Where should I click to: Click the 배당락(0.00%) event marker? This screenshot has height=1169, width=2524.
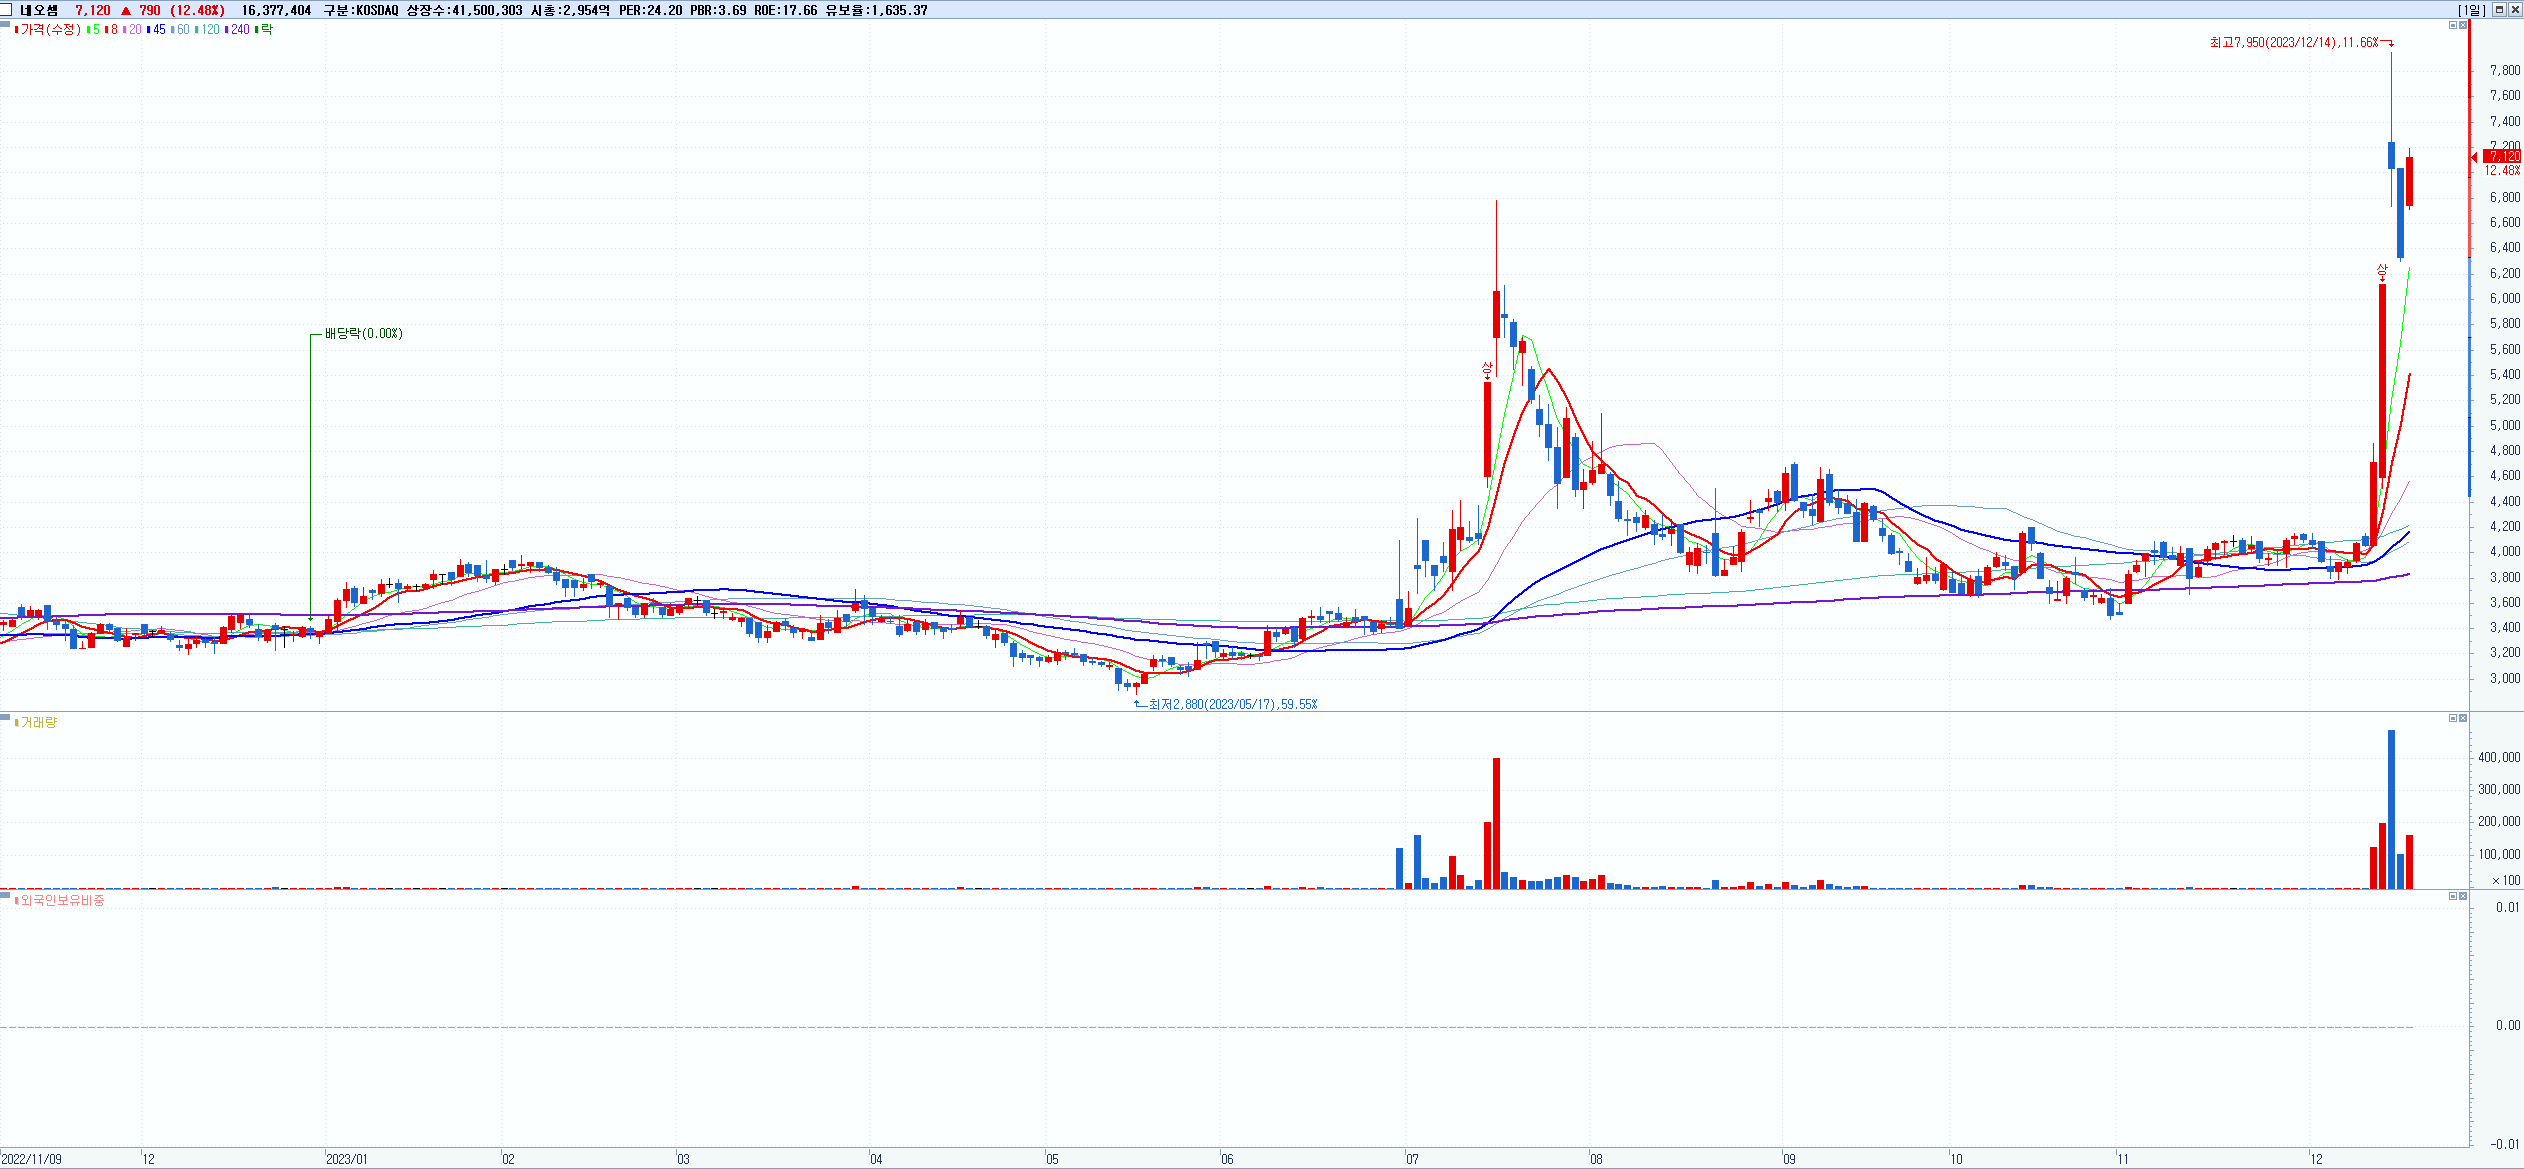point(363,333)
